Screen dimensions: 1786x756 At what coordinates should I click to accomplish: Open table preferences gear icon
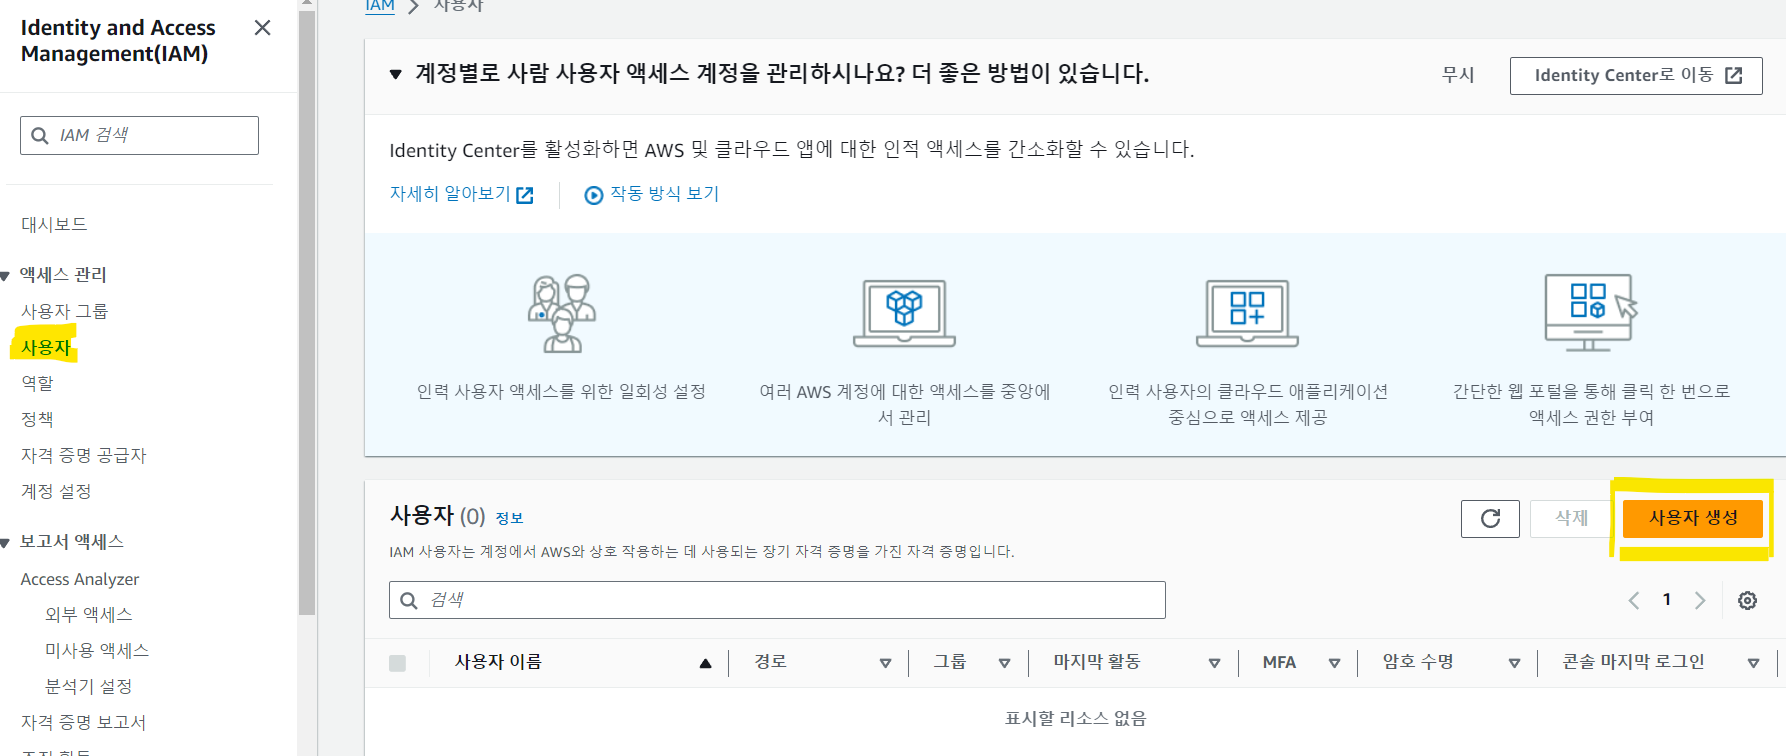click(1747, 600)
